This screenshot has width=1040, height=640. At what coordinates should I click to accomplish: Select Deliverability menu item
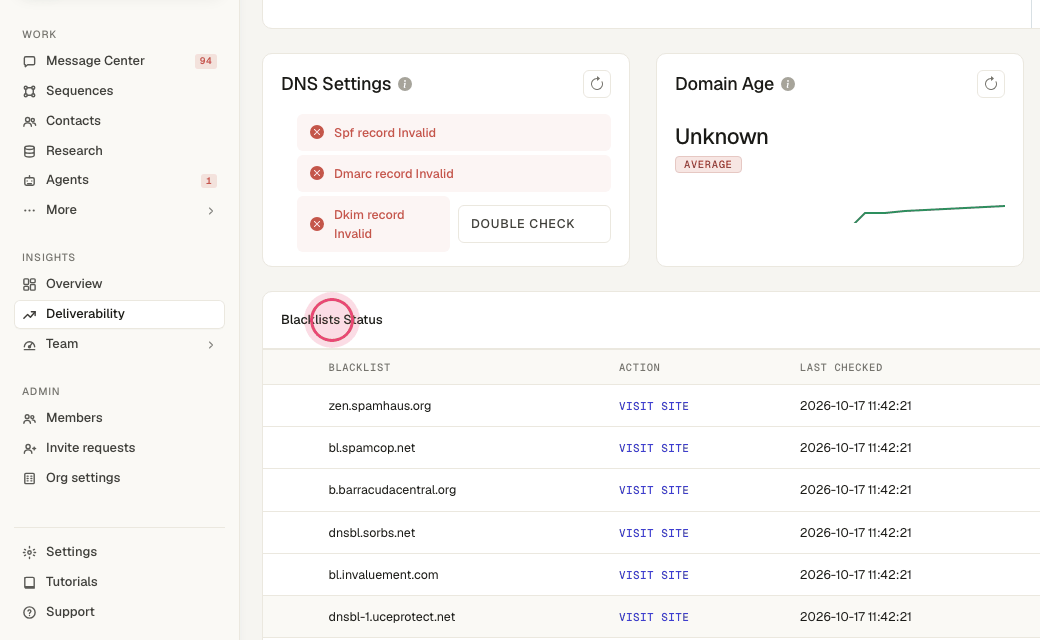pyautogui.click(x=119, y=314)
